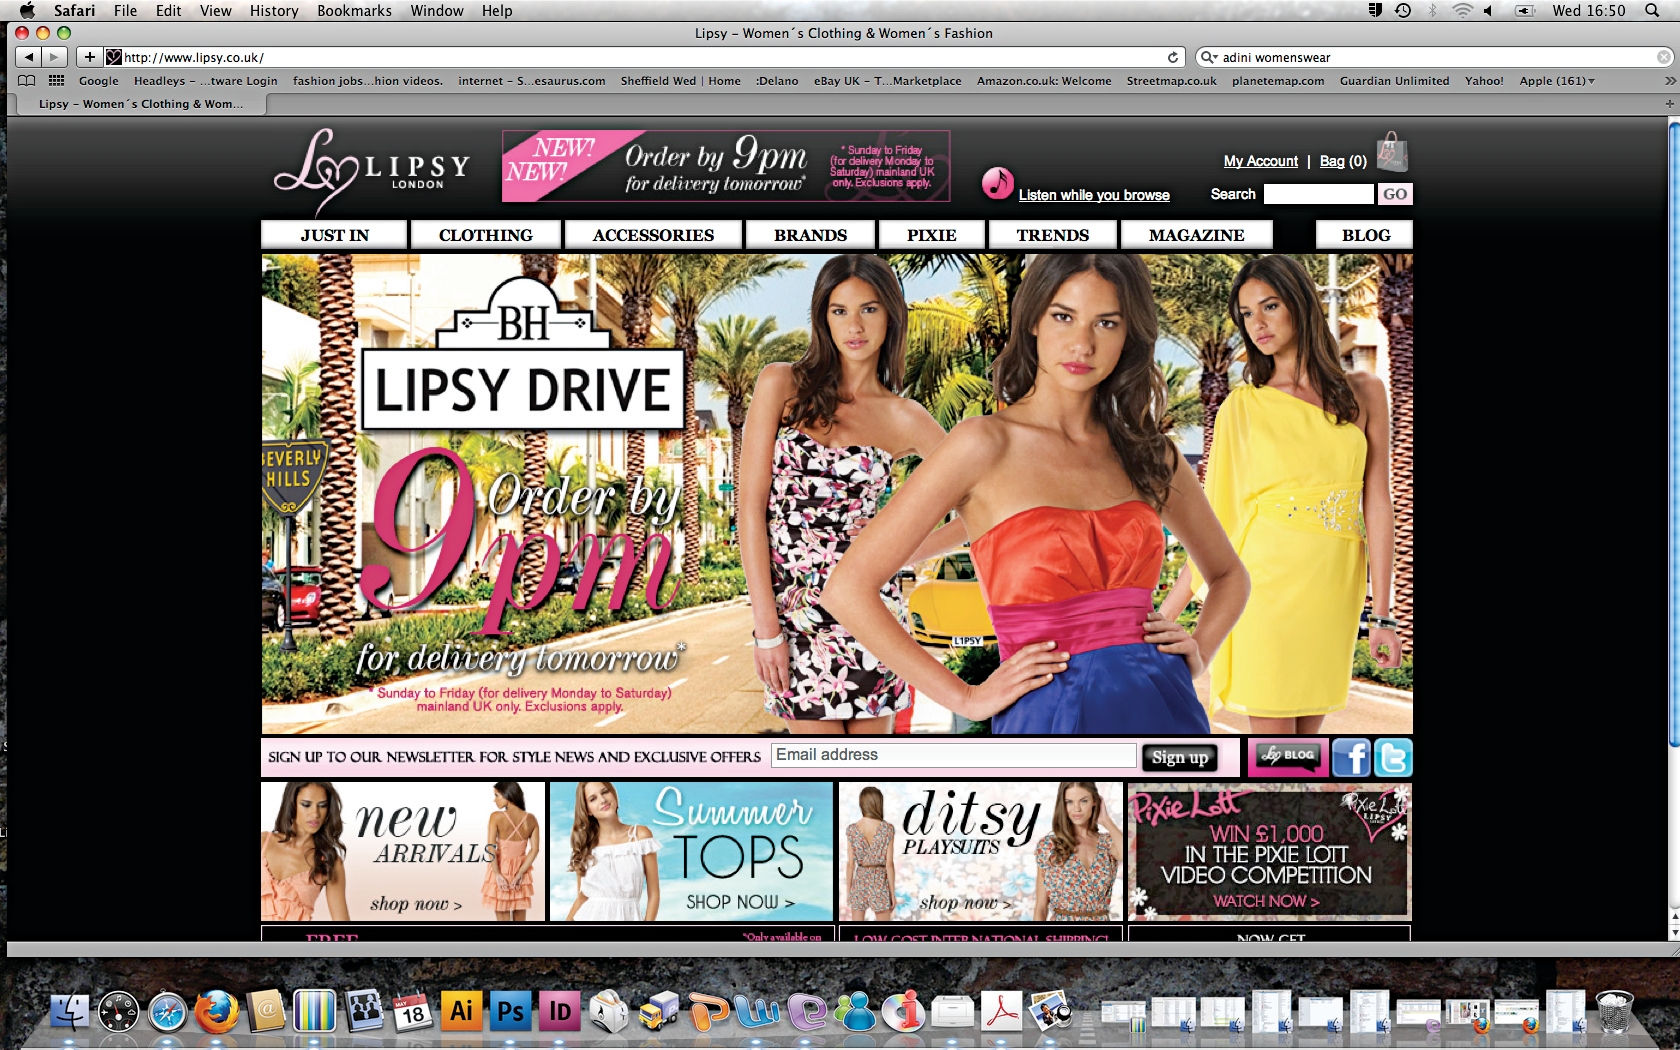Open the History menu

(x=274, y=10)
